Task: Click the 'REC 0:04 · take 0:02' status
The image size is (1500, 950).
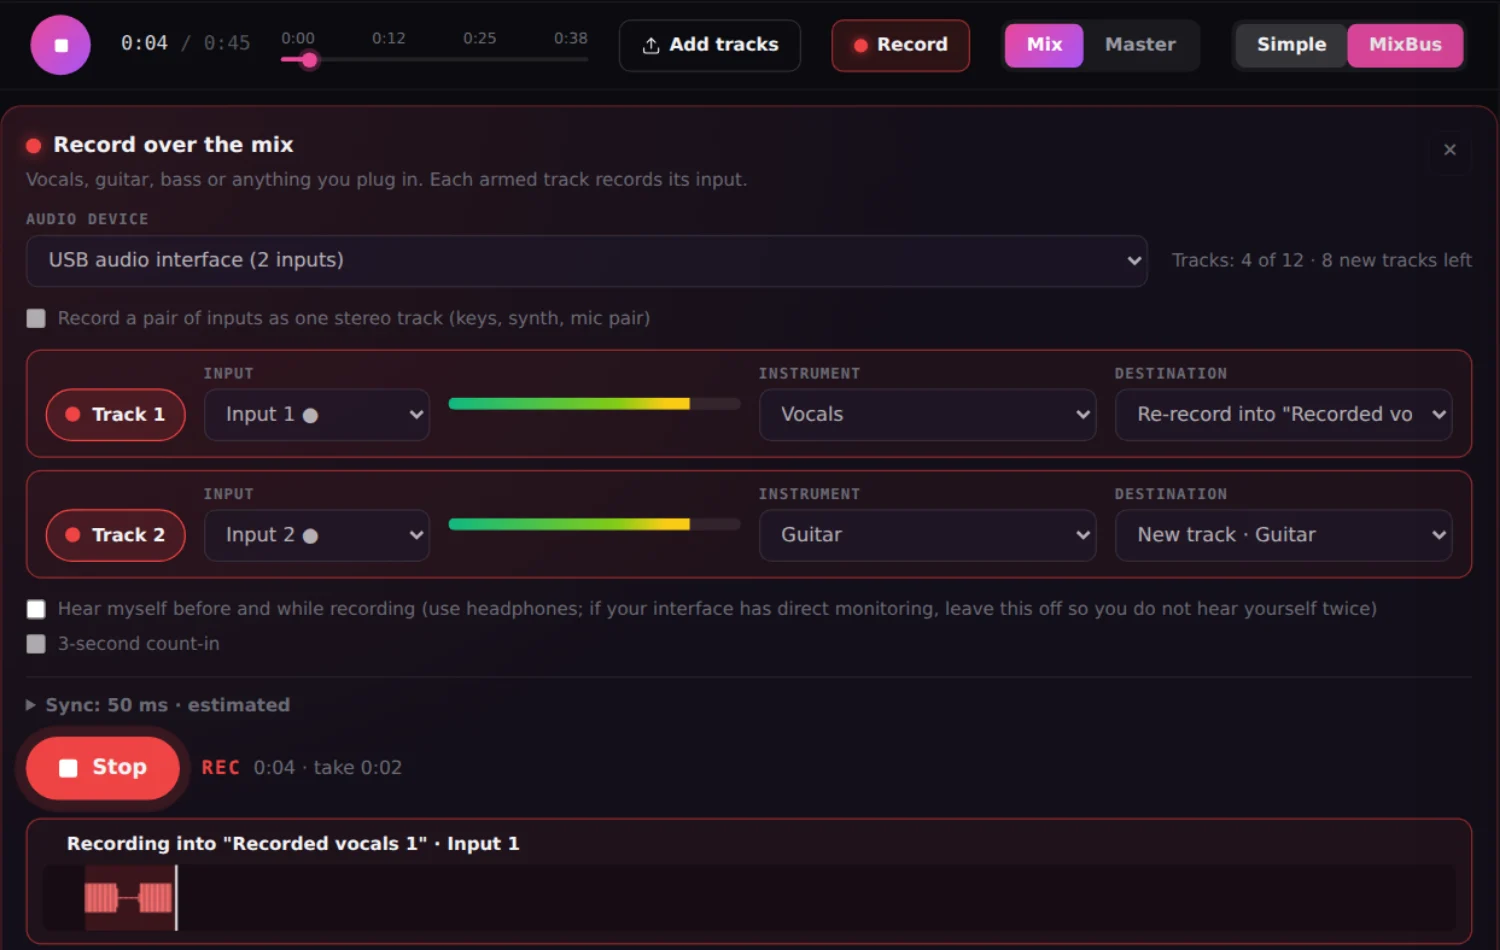Action: coord(302,768)
